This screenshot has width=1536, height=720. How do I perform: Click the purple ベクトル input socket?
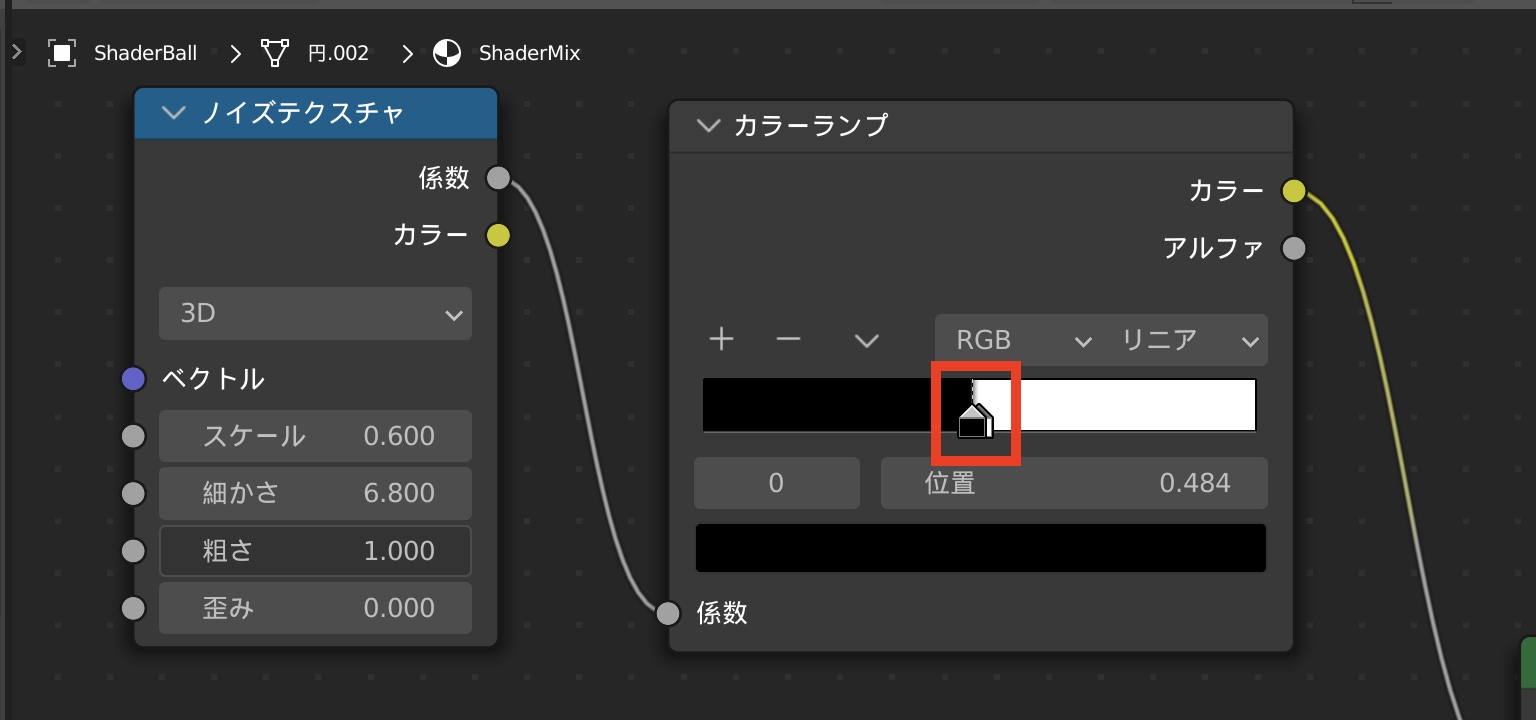tap(133, 379)
